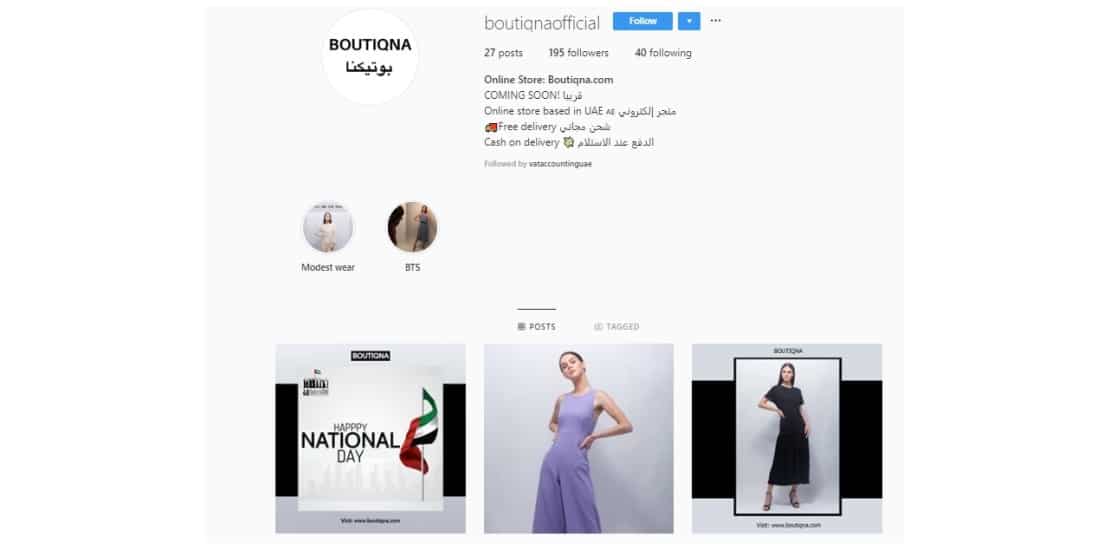Image resolution: width=1110 pixels, height=550 pixels.
Task: Click the Follow button
Action: tap(642, 21)
